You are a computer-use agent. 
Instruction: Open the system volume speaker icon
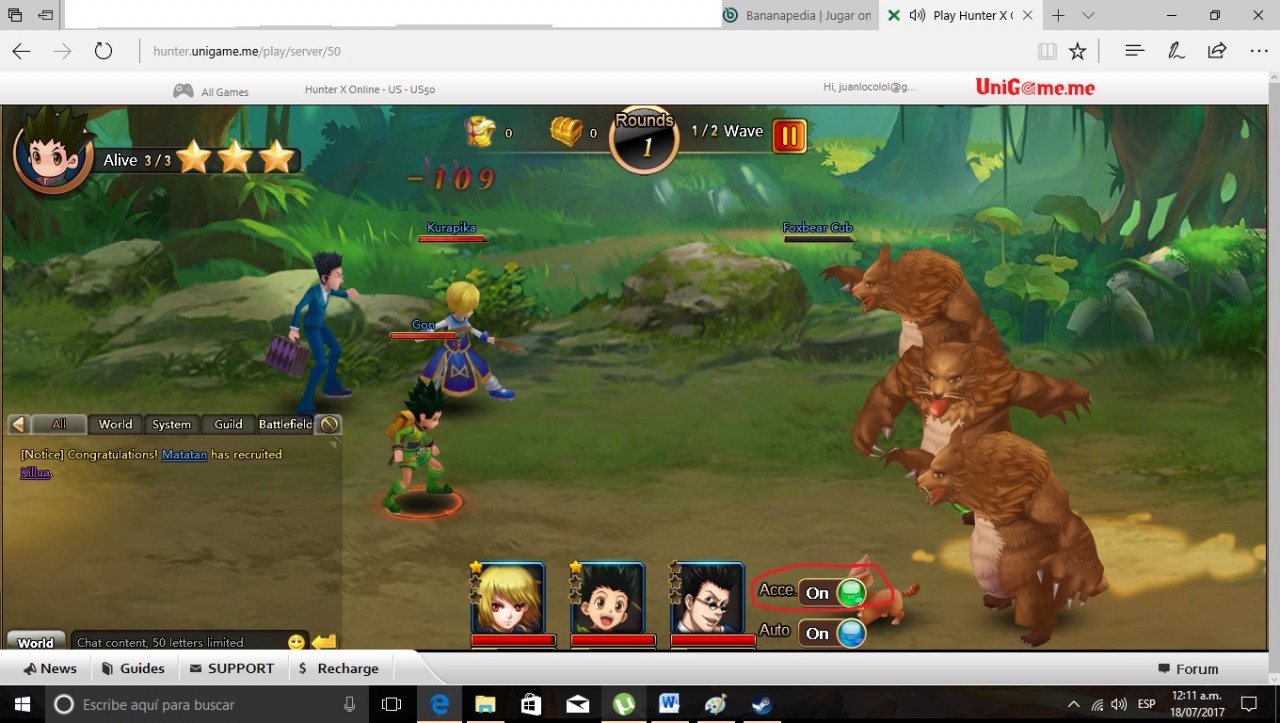point(1119,704)
